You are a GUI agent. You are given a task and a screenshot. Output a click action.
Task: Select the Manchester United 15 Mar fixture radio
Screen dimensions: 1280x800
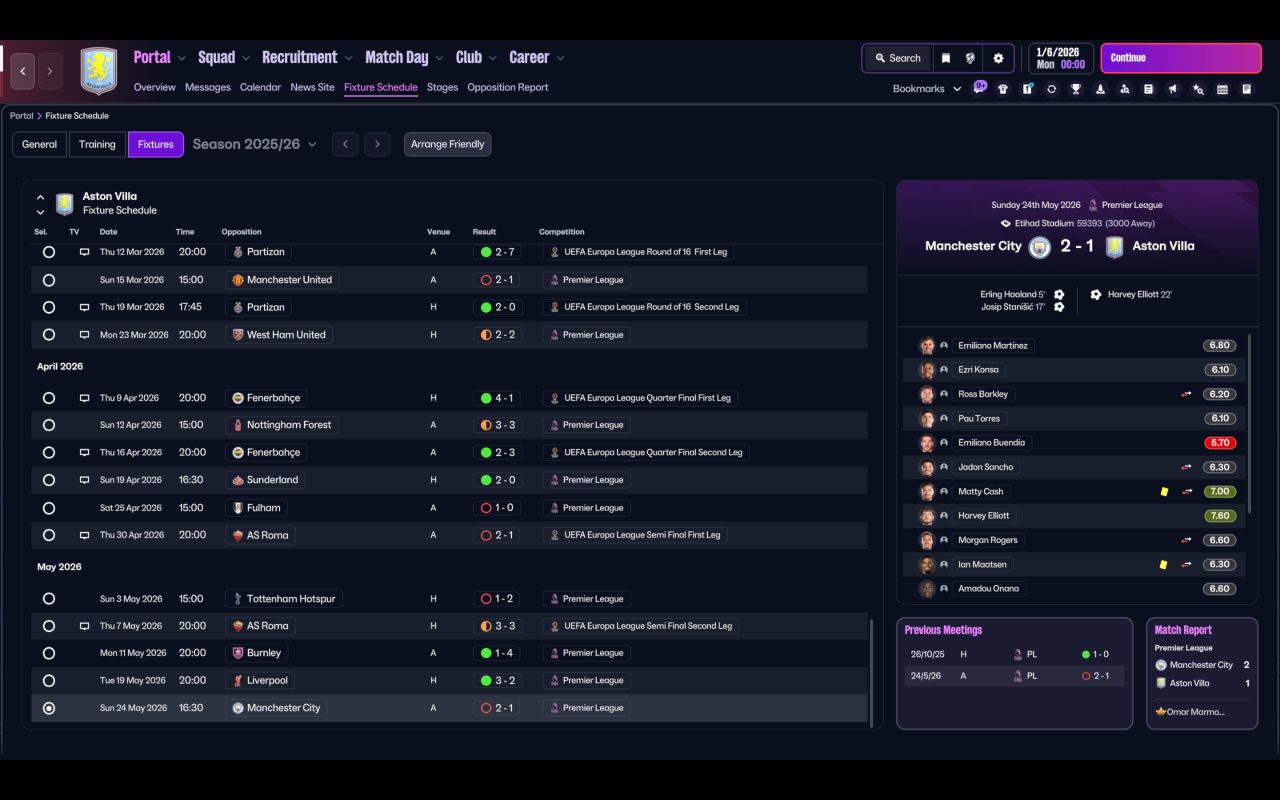(49, 280)
